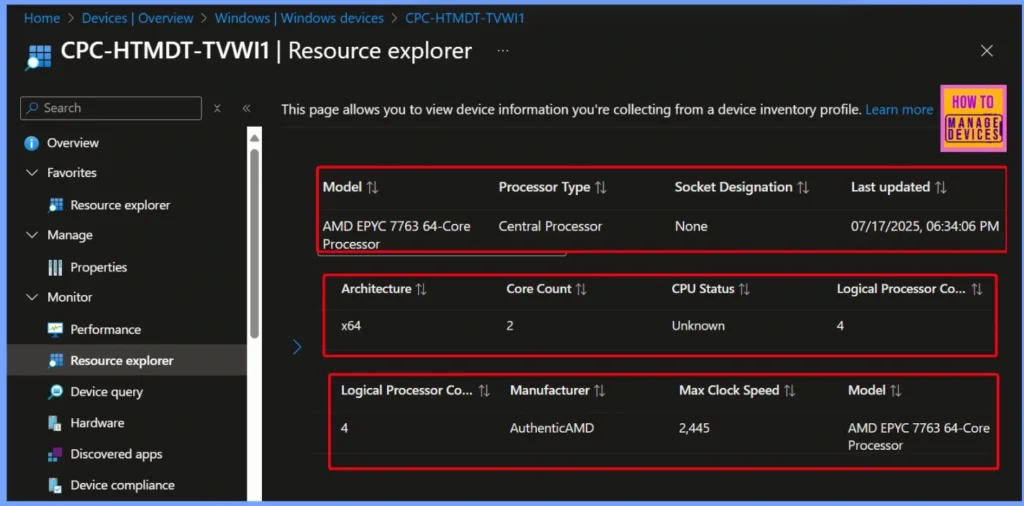Click in the sidebar Search field

coord(111,108)
